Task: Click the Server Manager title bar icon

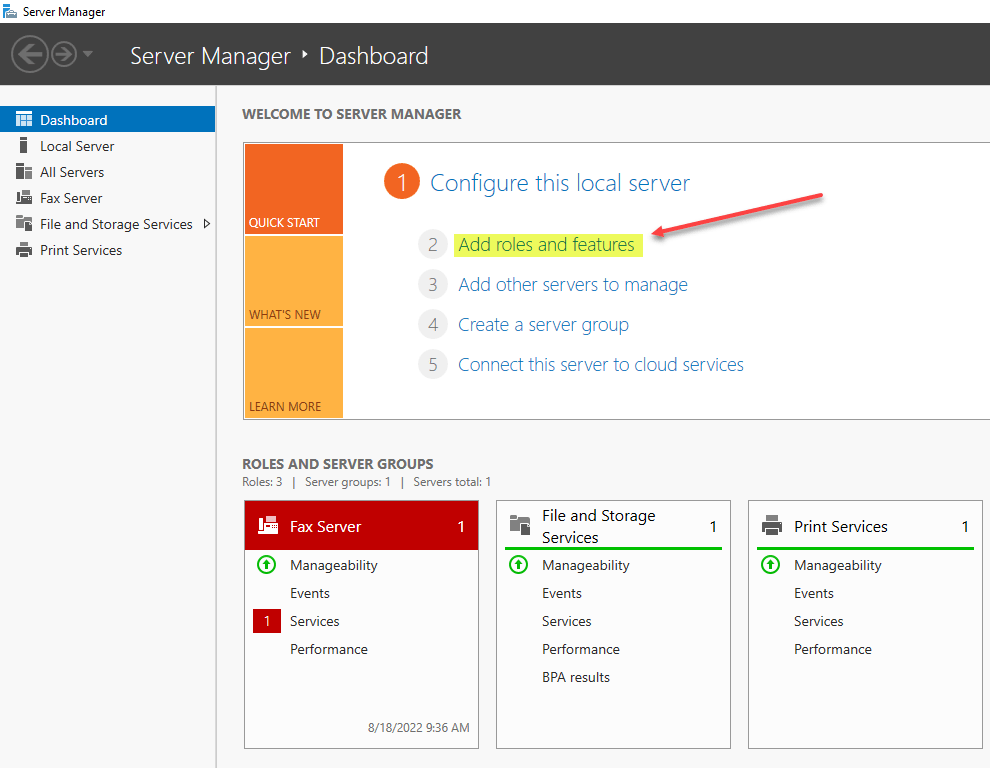Action: click(9, 11)
